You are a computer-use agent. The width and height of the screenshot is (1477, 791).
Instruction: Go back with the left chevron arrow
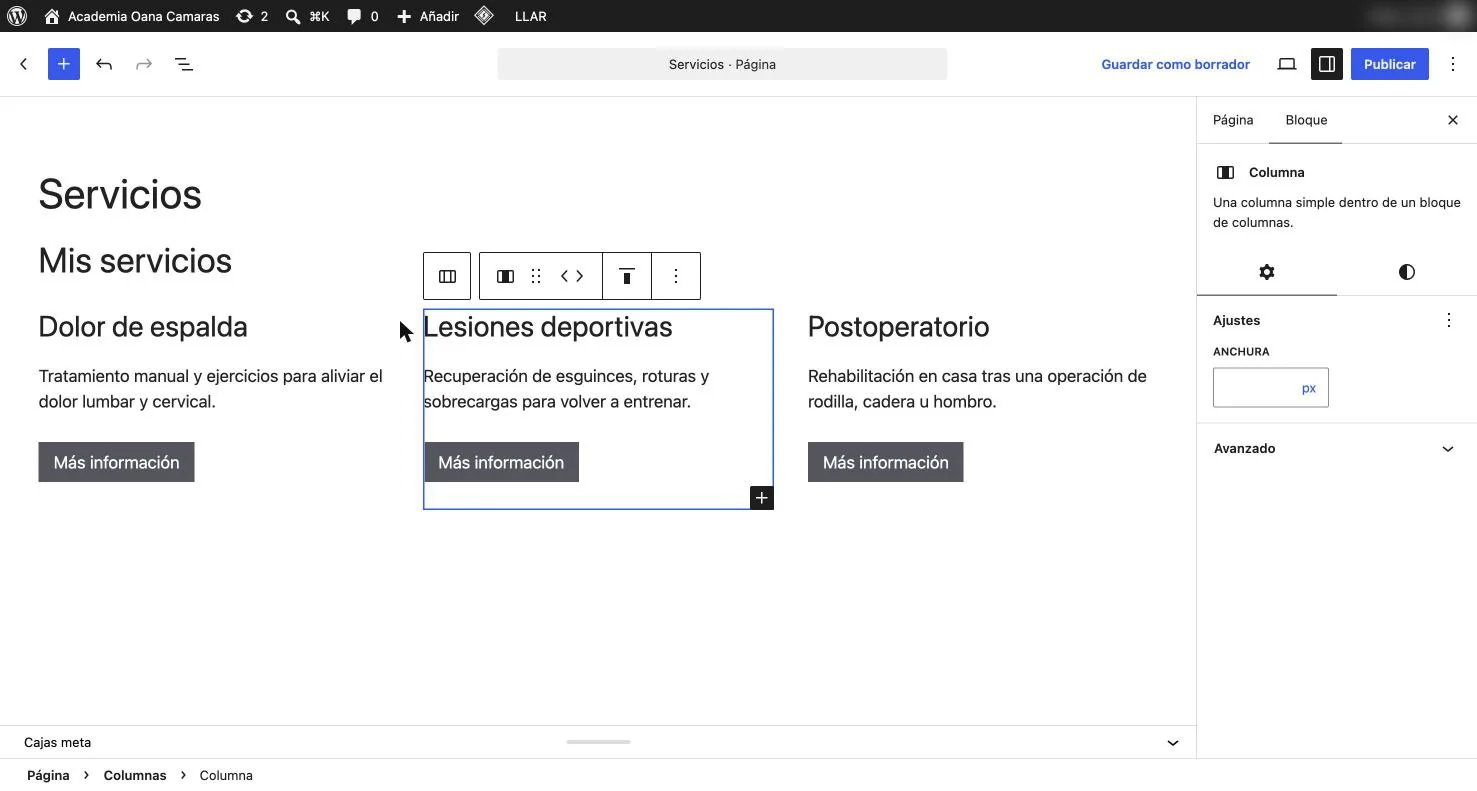point(24,64)
